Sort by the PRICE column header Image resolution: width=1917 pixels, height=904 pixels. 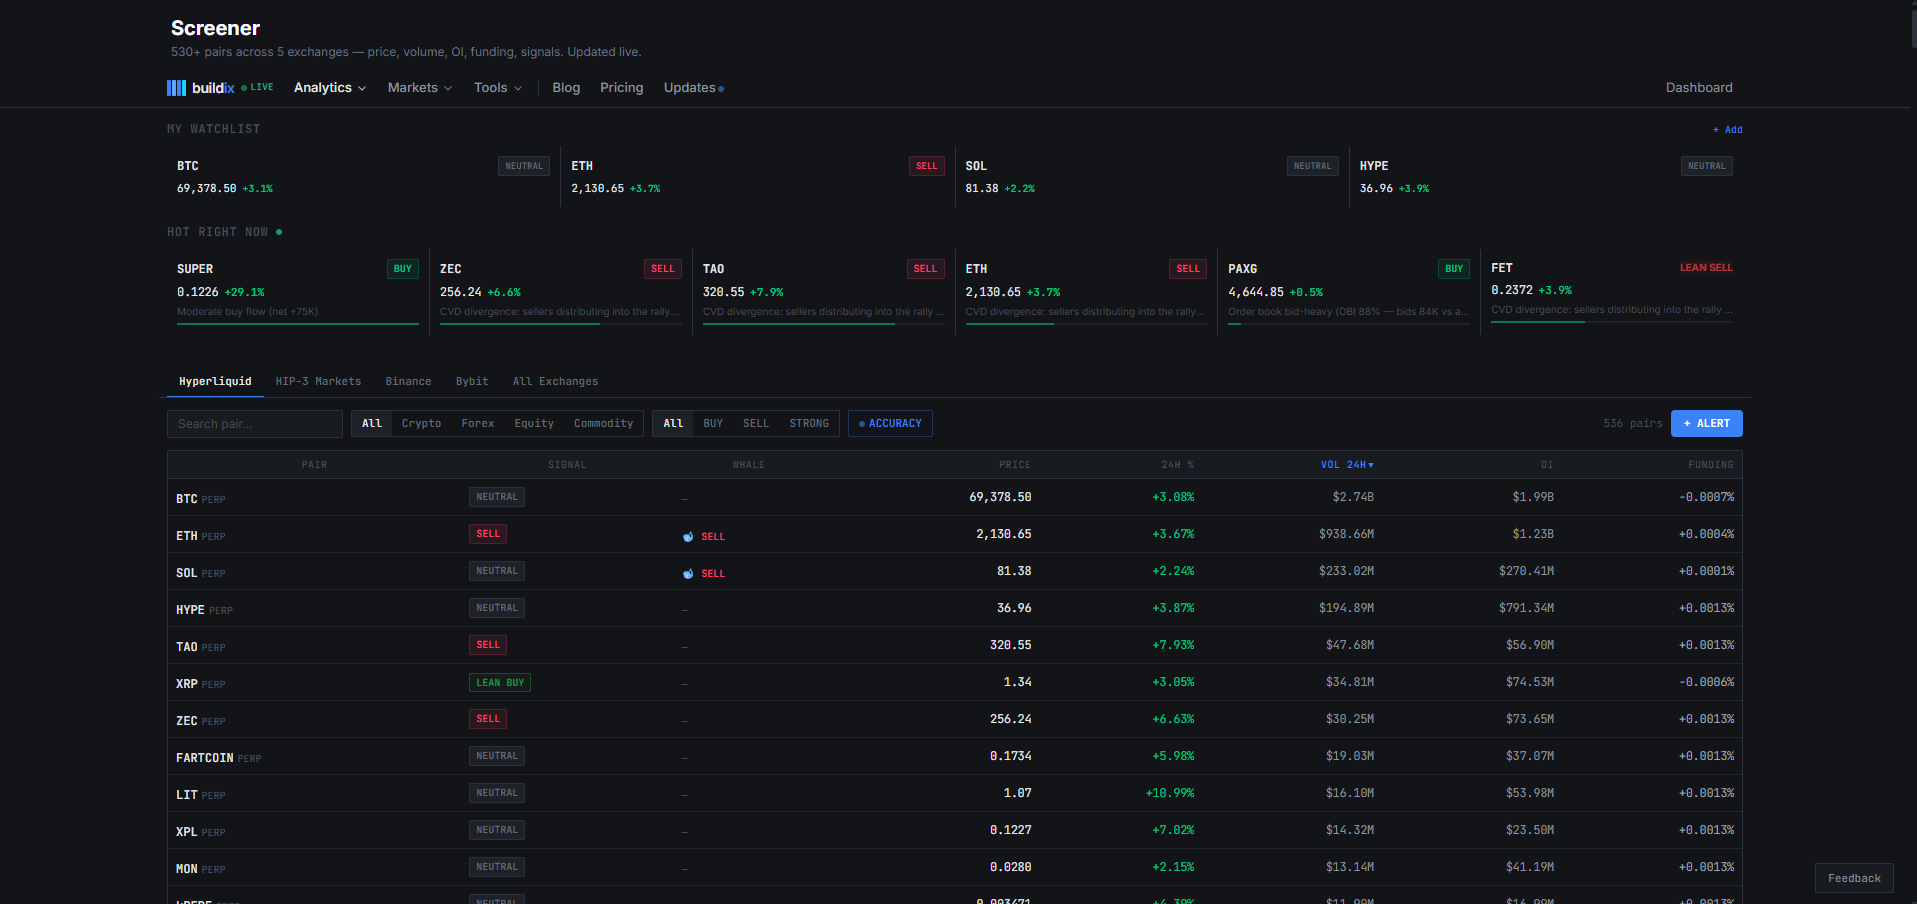pyautogui.click(x=1014, y=465)
